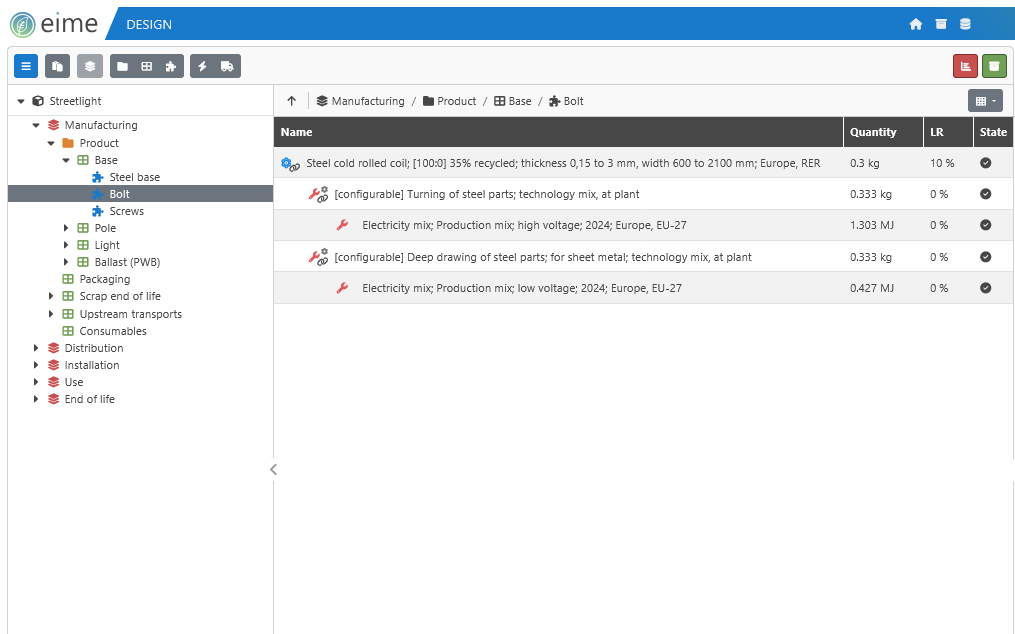Expand the Ballast (PWB) node
The image size is (1015, 634).
(65, 262)
